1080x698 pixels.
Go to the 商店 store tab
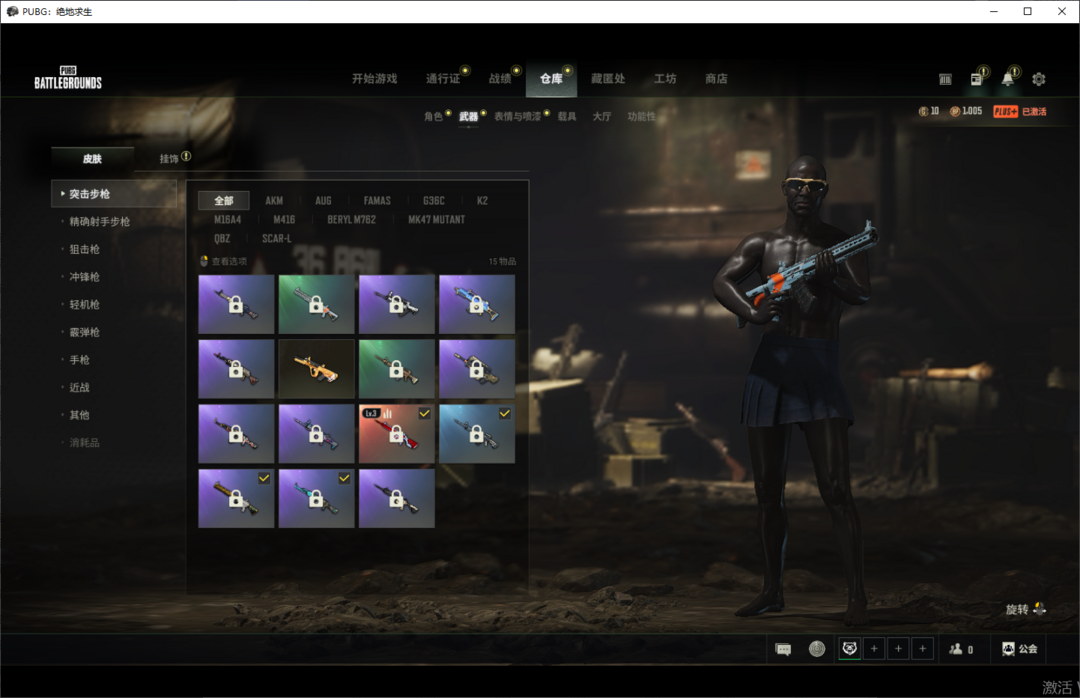coord(716,79)
